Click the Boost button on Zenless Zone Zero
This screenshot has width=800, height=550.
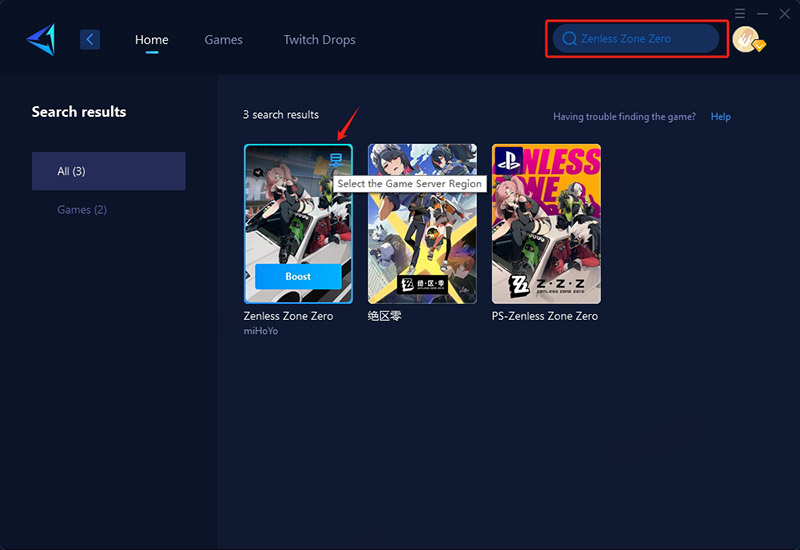(x=298, y=277)
